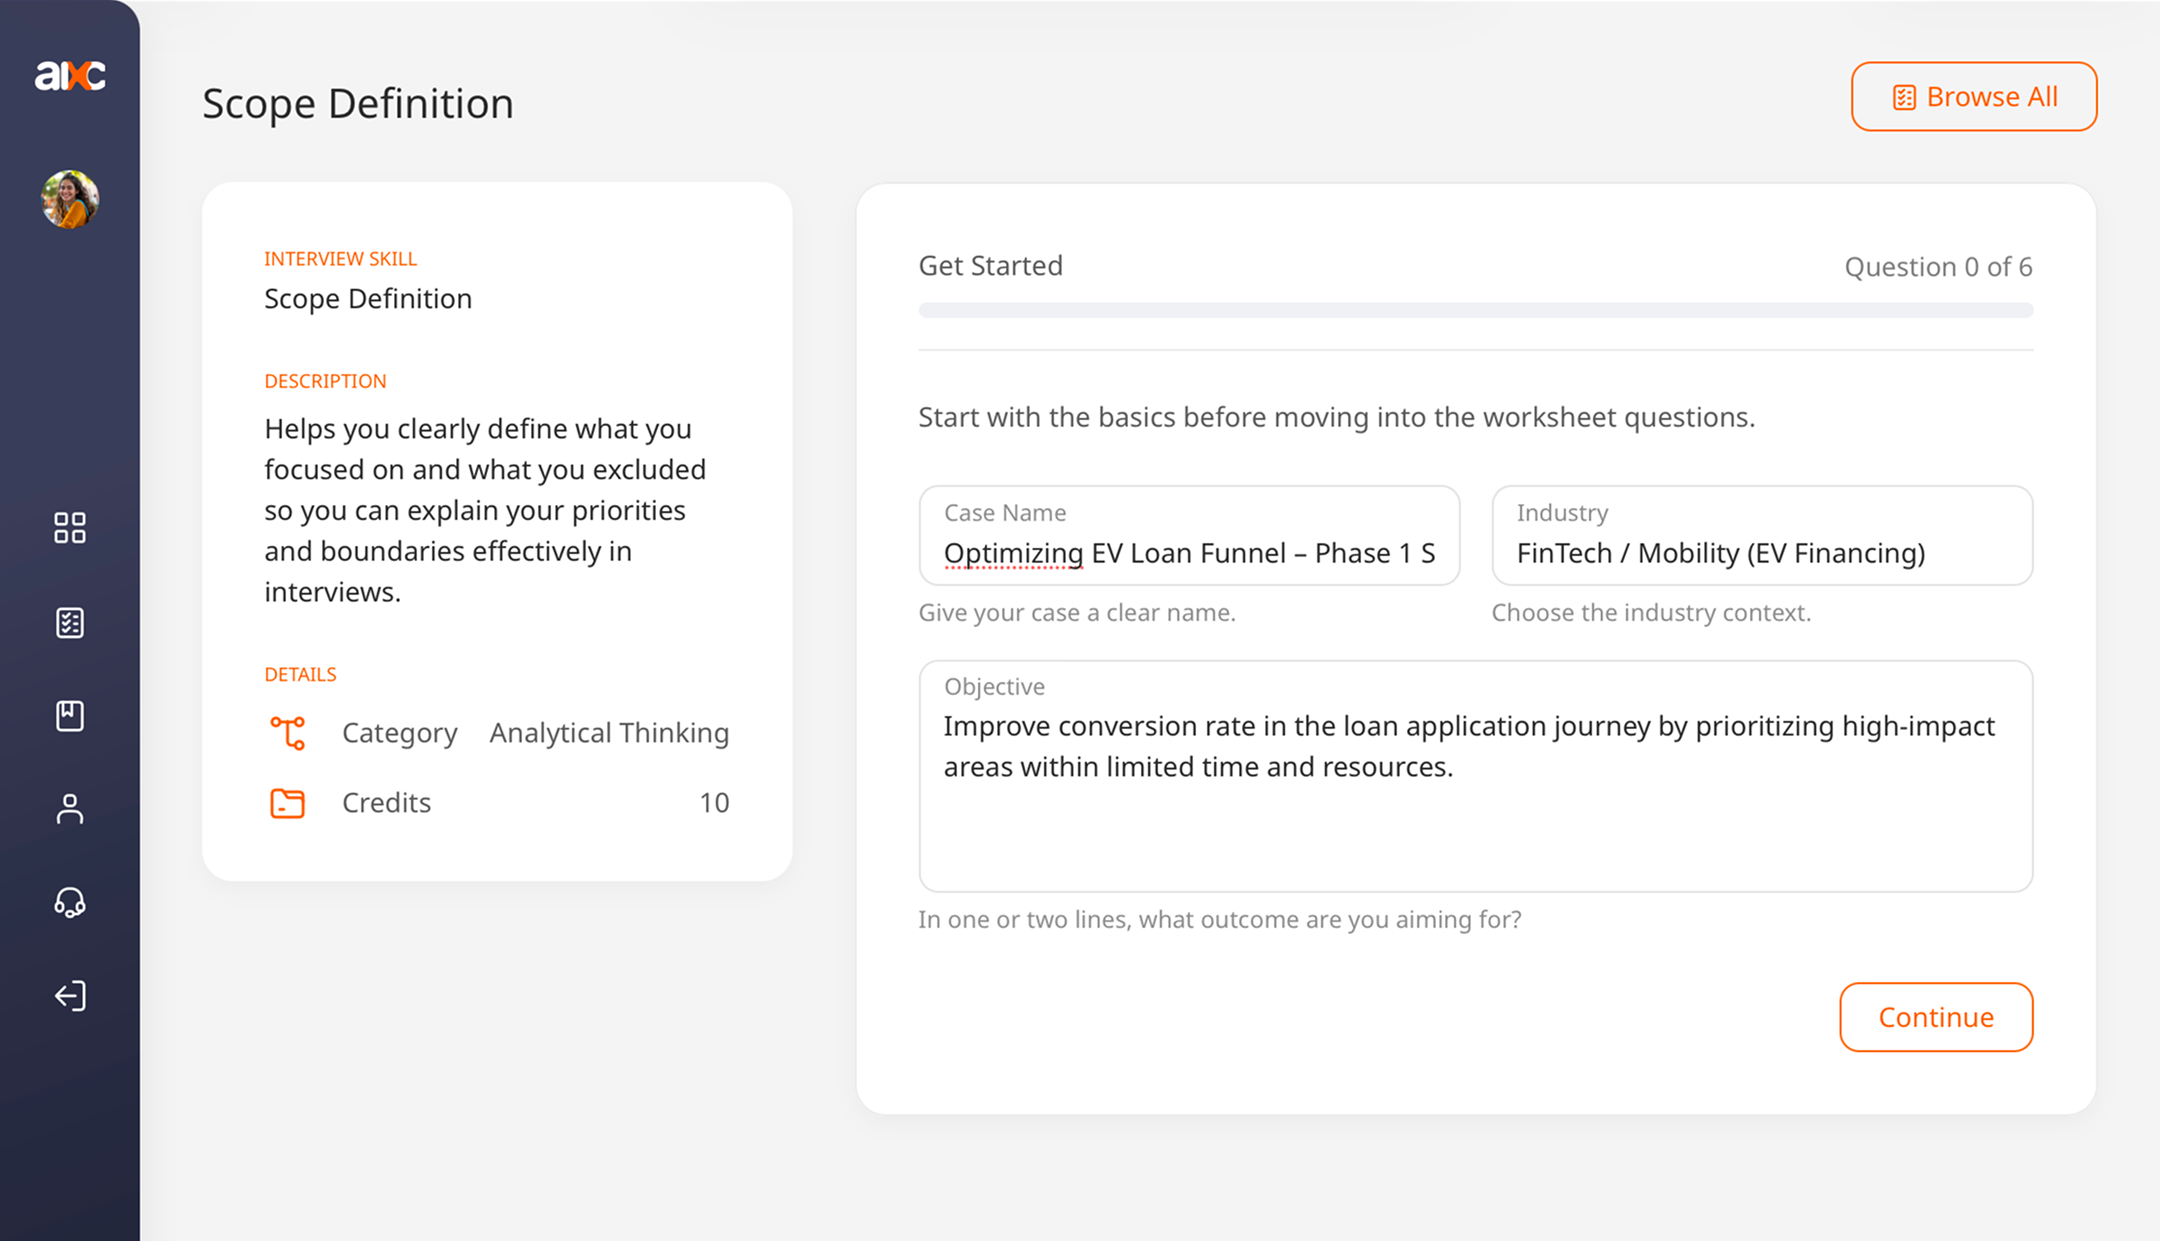Viewport: 2160px width, 1241px height.
Task: Click the profile photo avatar
Action: (x=69, y=199)
